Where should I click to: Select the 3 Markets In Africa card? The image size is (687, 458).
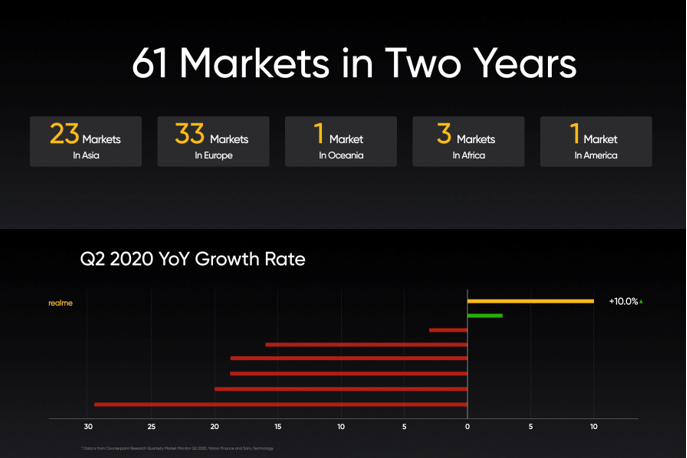pos(468,141)
